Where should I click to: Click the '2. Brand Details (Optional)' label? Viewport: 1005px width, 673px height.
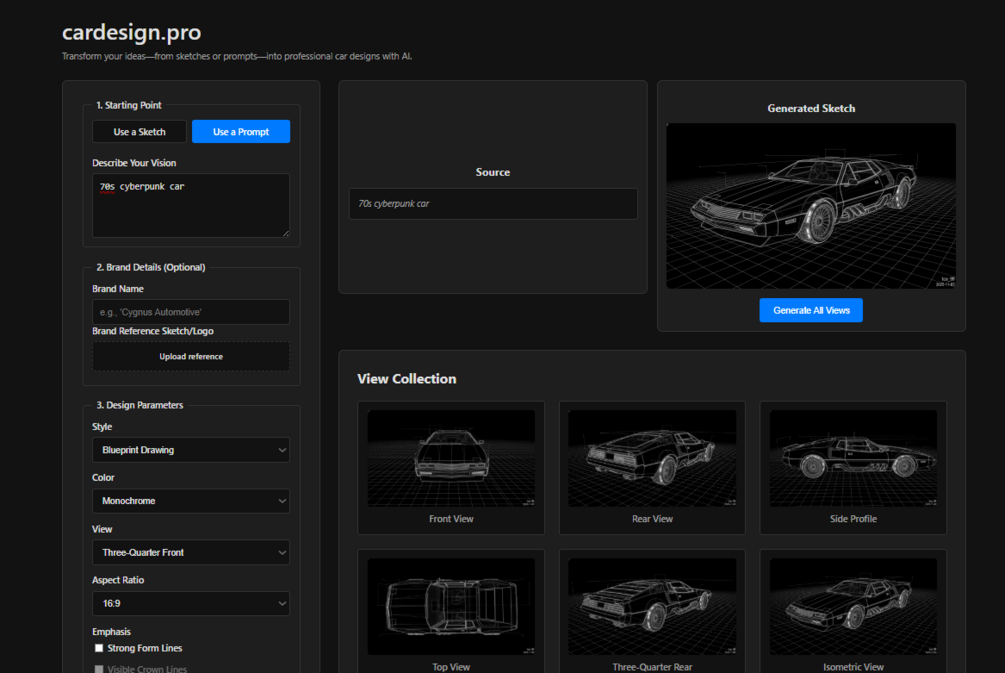(151, 267)
